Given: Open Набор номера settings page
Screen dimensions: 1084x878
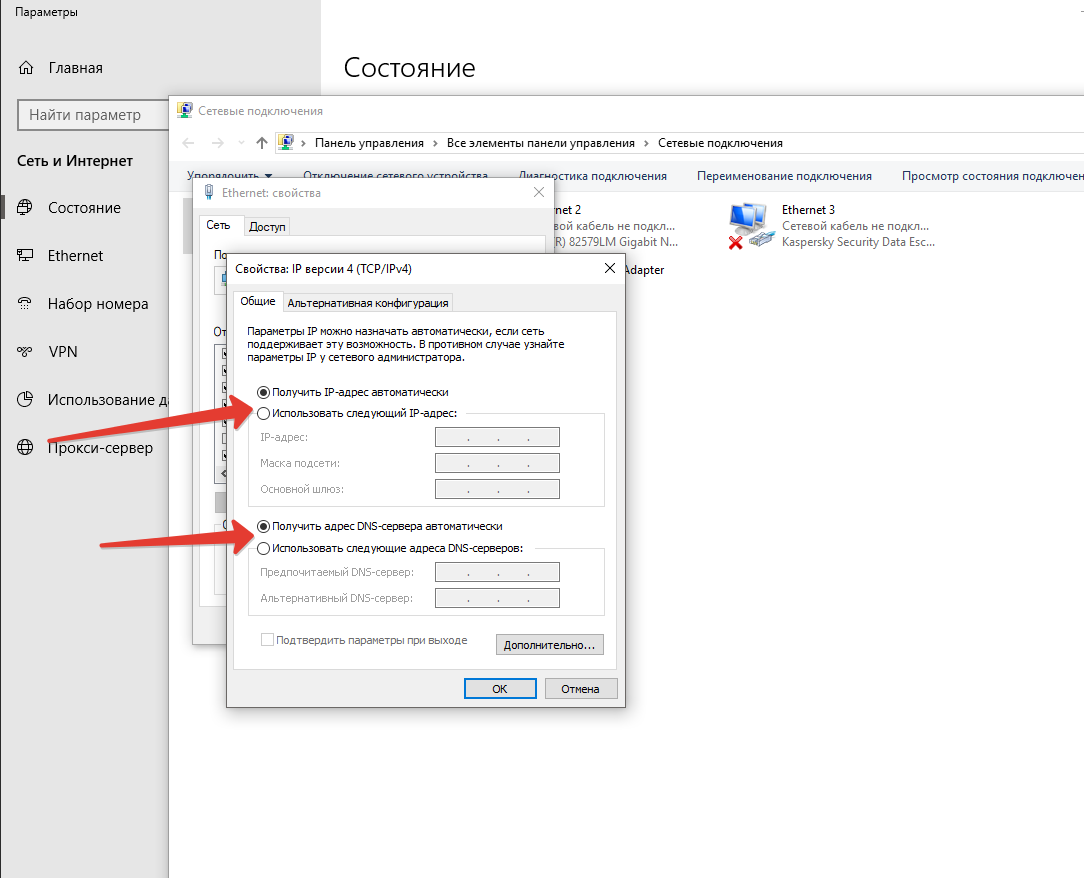Looking at the screenshot, I should pyautogui.click(x=98, y=303).
